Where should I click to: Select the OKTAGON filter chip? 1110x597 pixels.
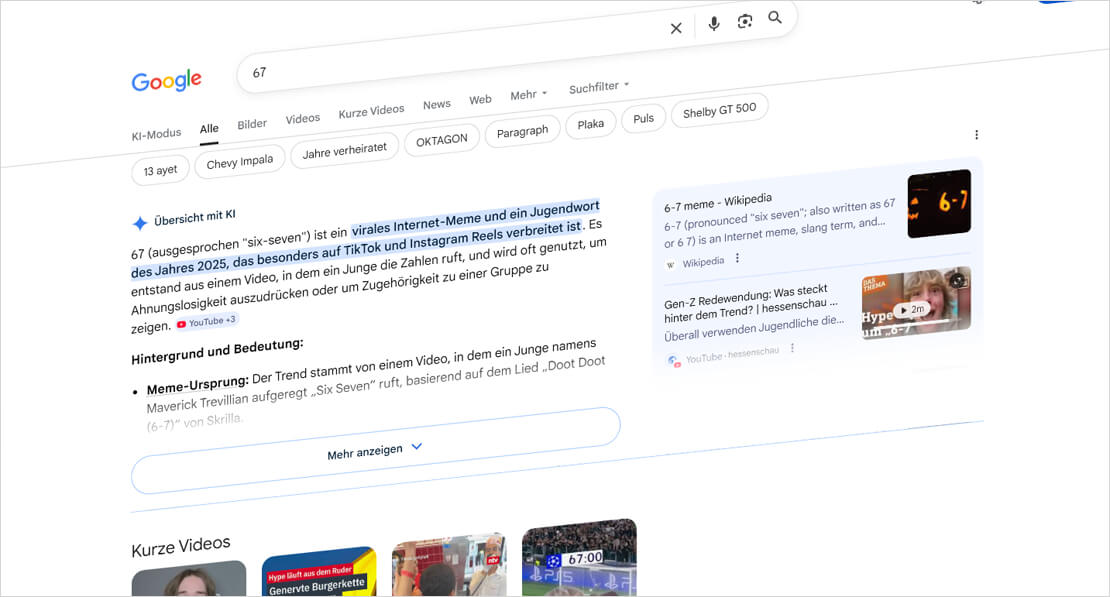pos(442,138)
